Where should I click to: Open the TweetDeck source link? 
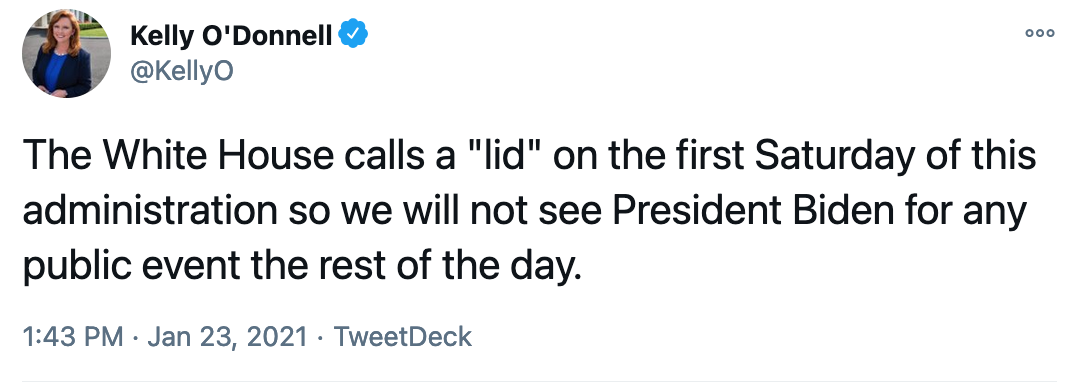402,337
